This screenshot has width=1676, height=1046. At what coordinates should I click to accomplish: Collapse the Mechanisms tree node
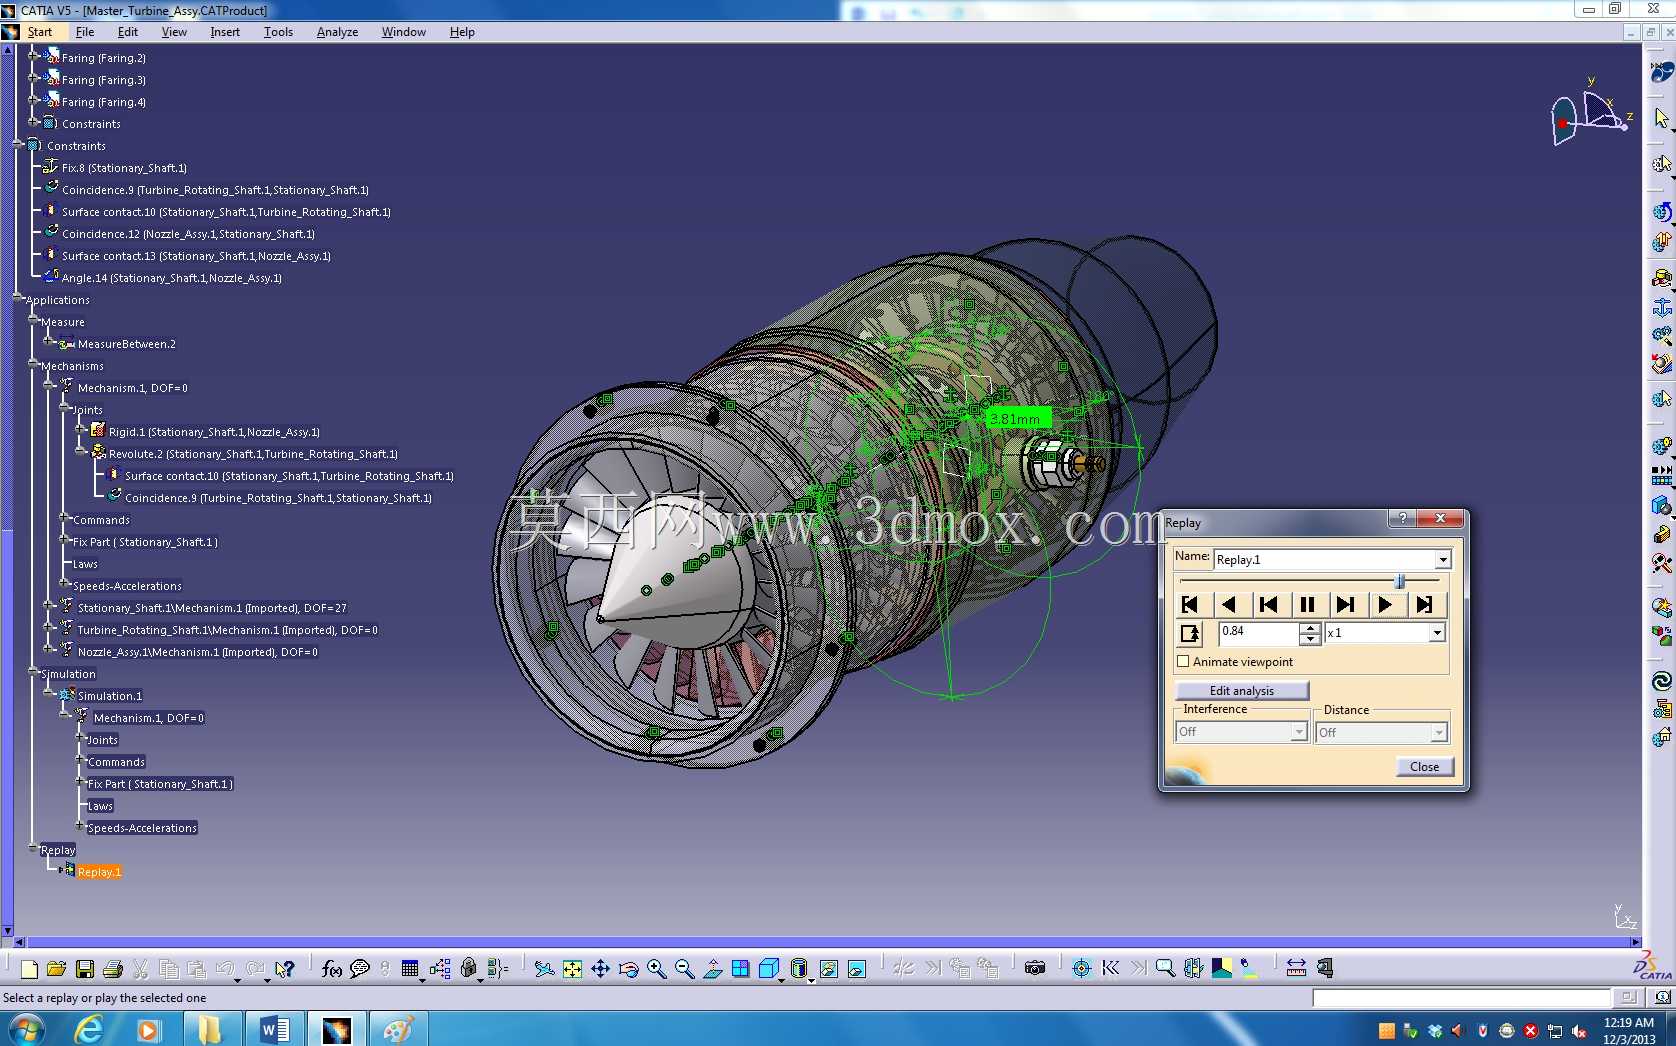pyautogui.click(x=33, y=363)
